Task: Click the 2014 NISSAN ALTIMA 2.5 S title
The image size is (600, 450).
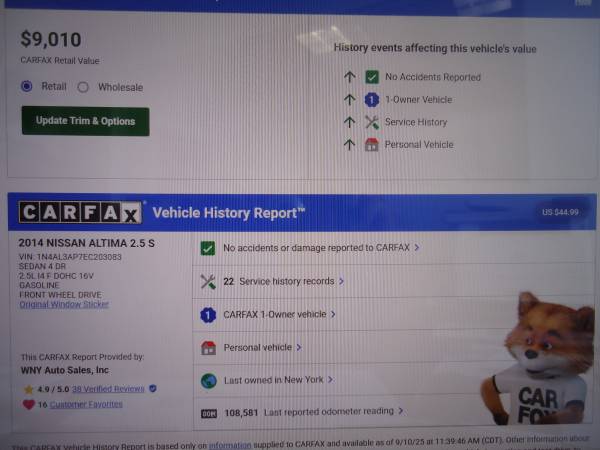Action: [x=86, y=243]
